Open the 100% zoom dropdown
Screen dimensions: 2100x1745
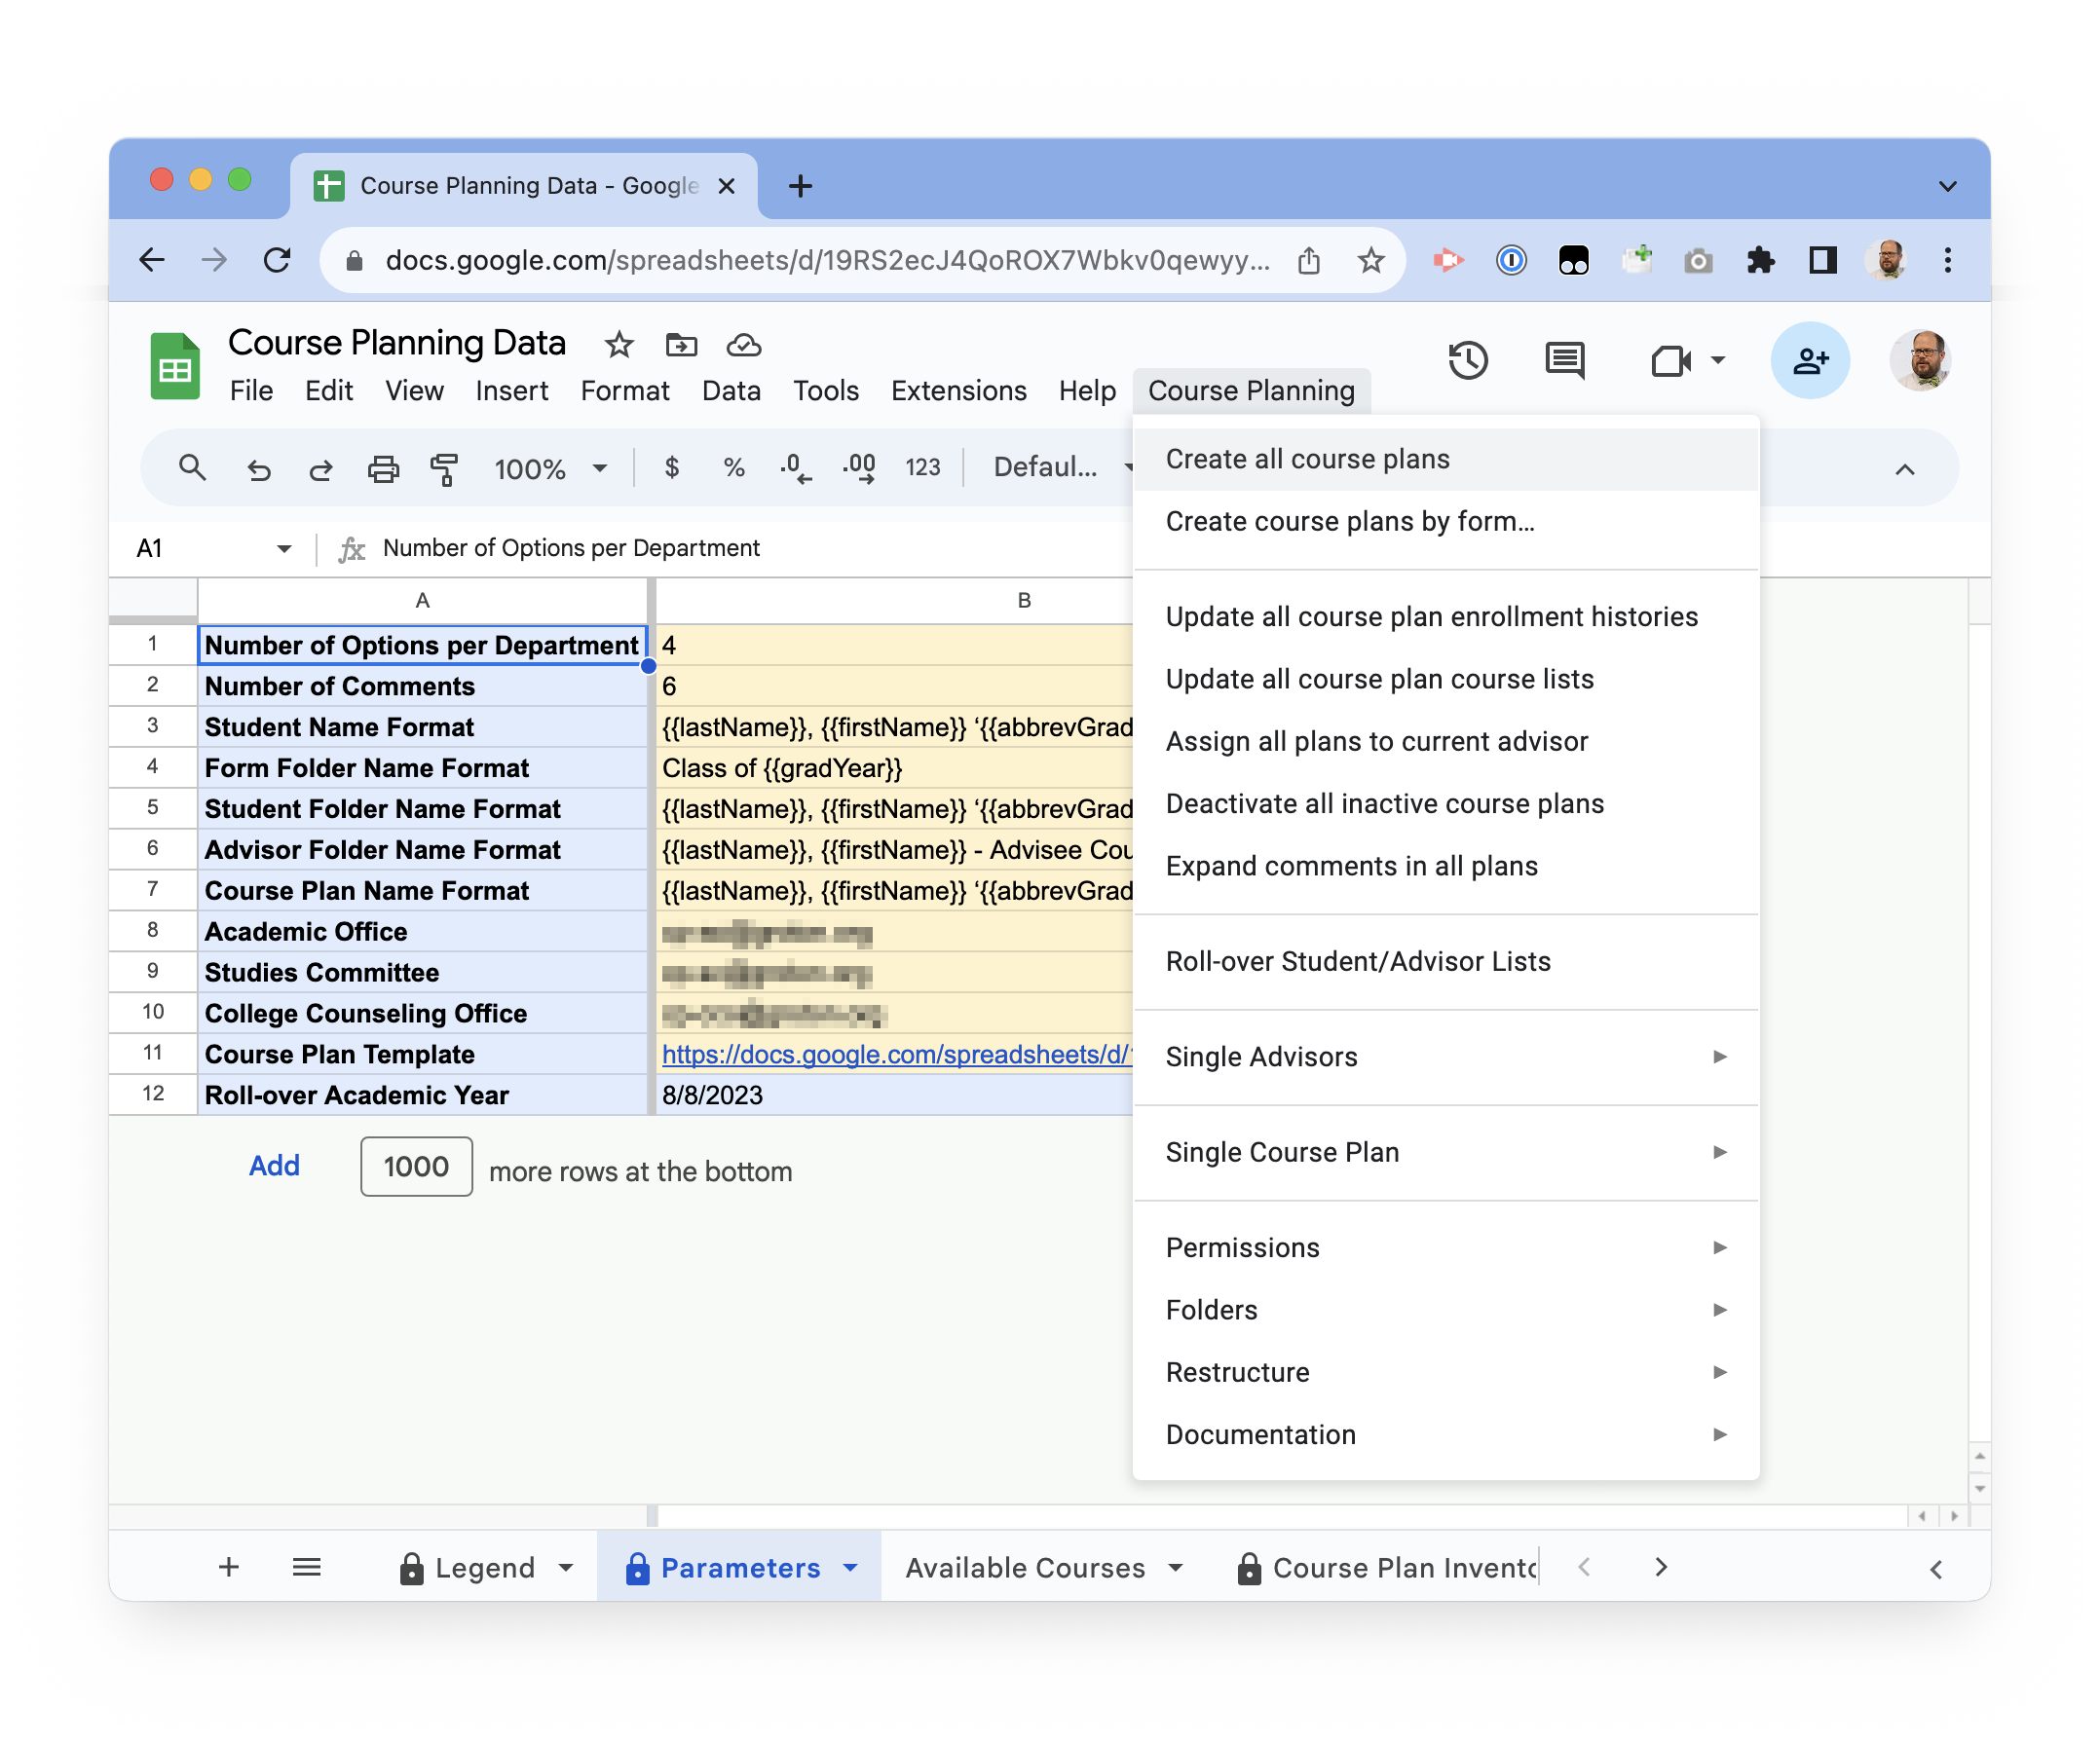coord(550,468)
